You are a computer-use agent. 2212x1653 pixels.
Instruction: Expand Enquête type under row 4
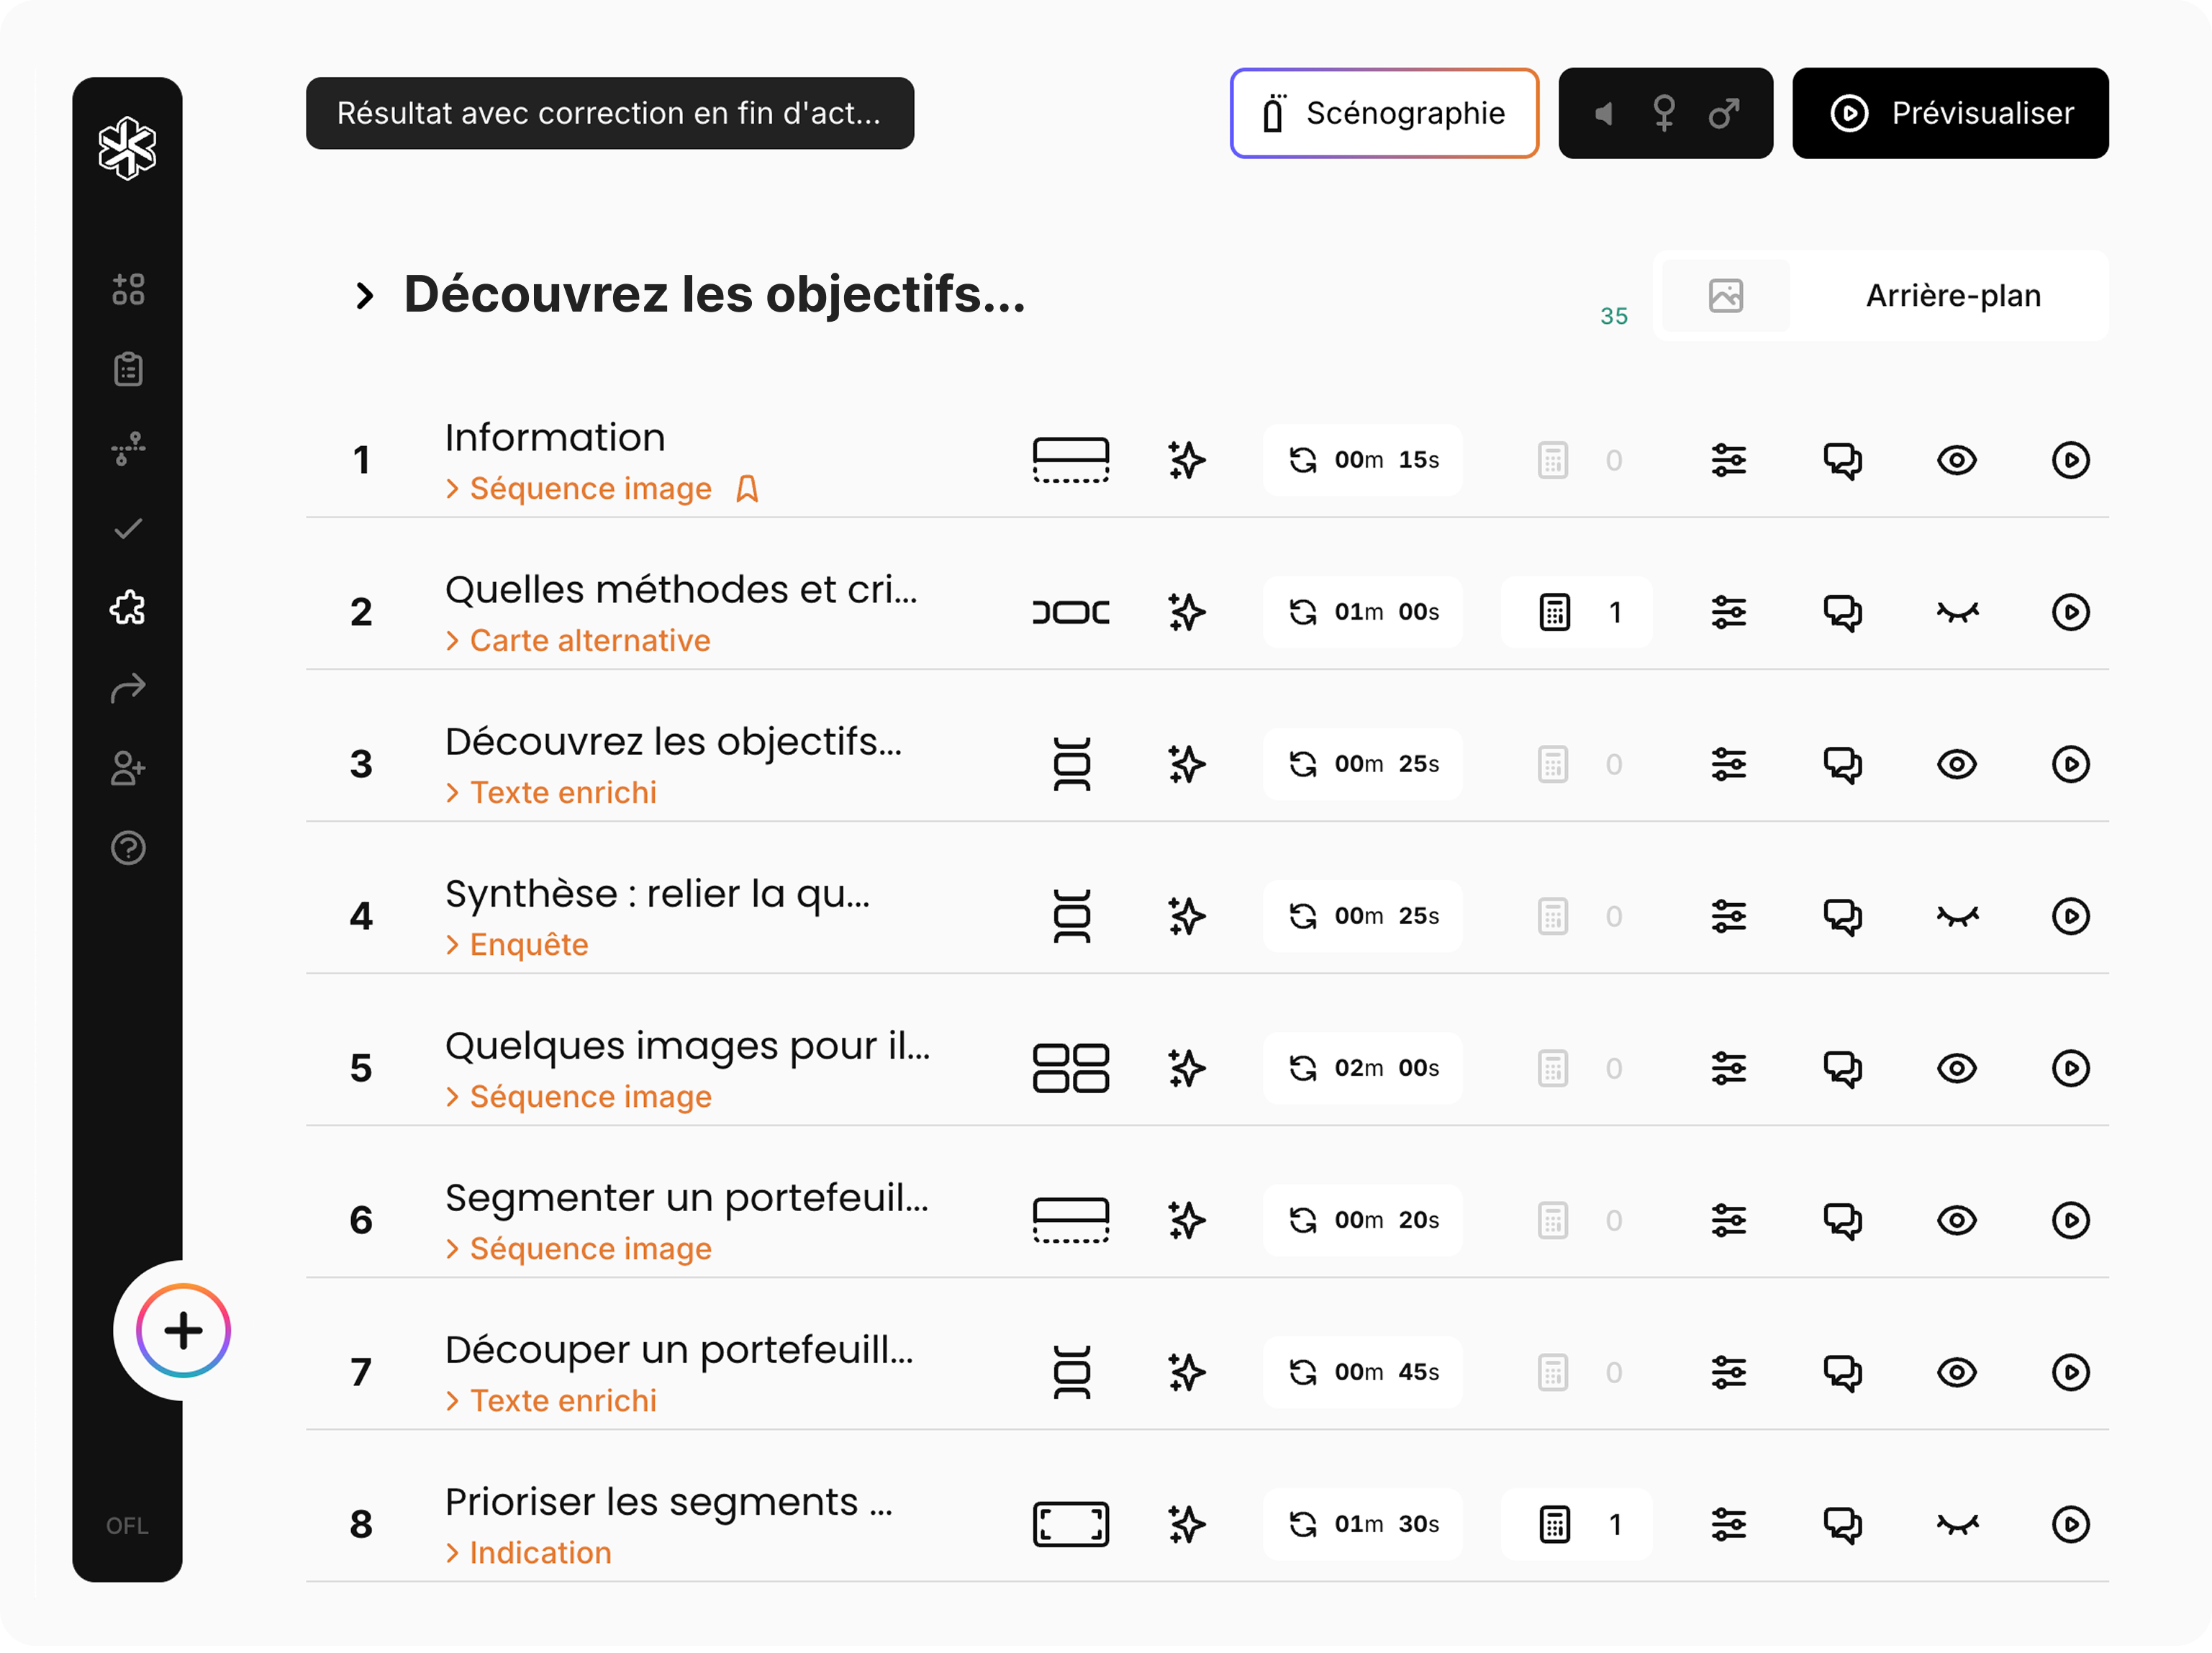point(517,944)
